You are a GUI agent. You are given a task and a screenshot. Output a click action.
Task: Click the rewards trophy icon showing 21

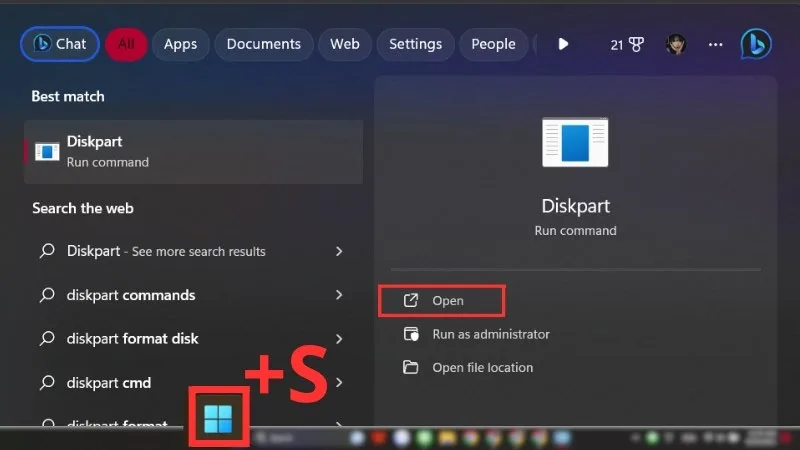627,44
